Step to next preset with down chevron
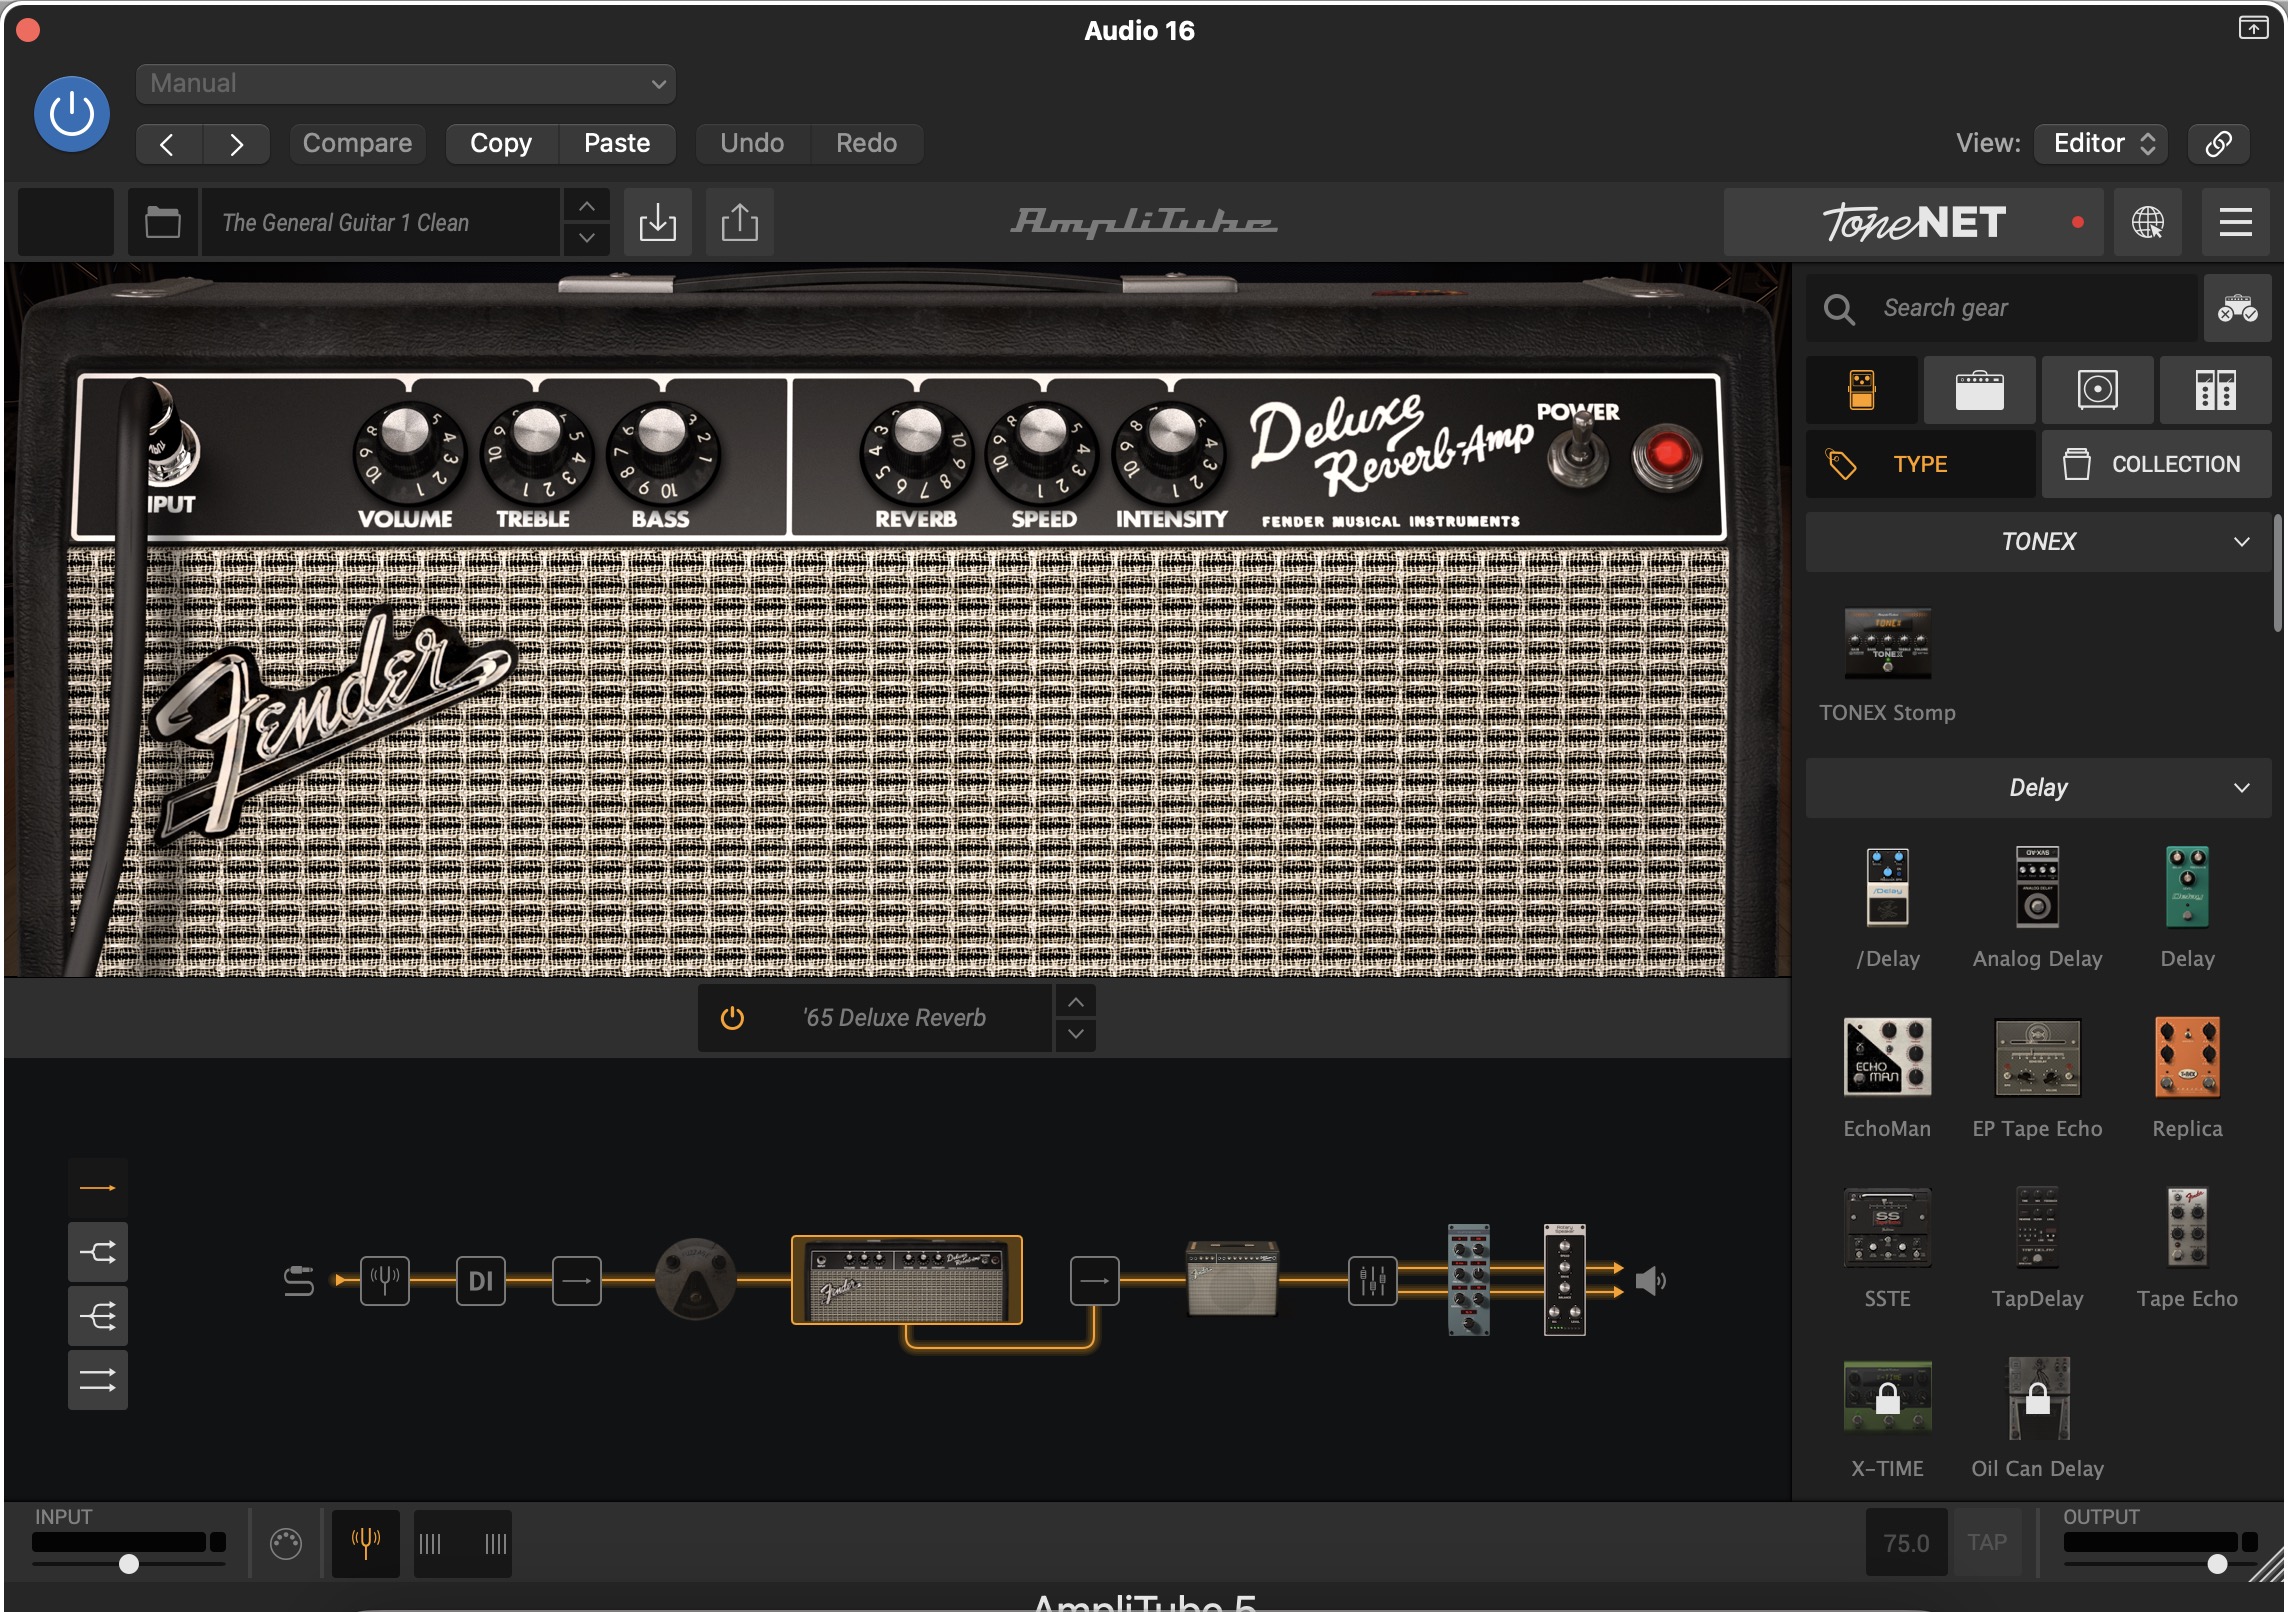This screenshot has height=1612, width=2288. pyautogui.click(x=587, y=239)
